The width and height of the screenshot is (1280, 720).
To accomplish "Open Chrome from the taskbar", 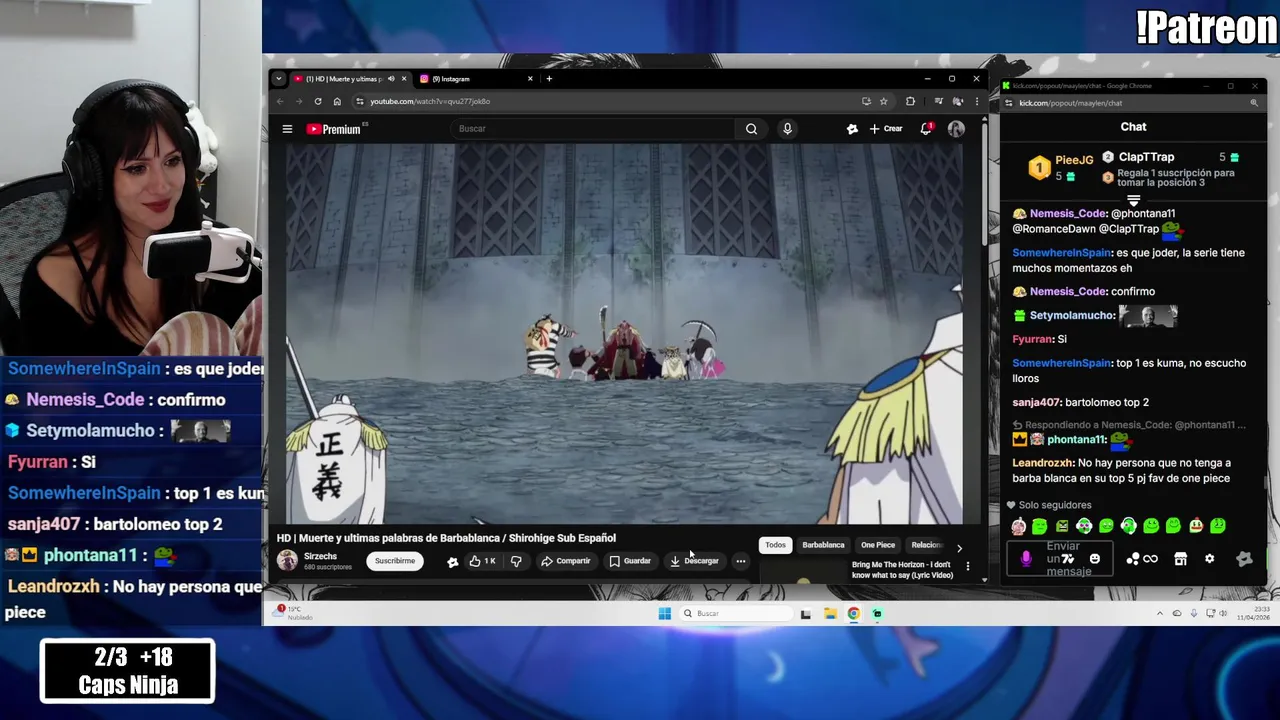I will (853, 613).
